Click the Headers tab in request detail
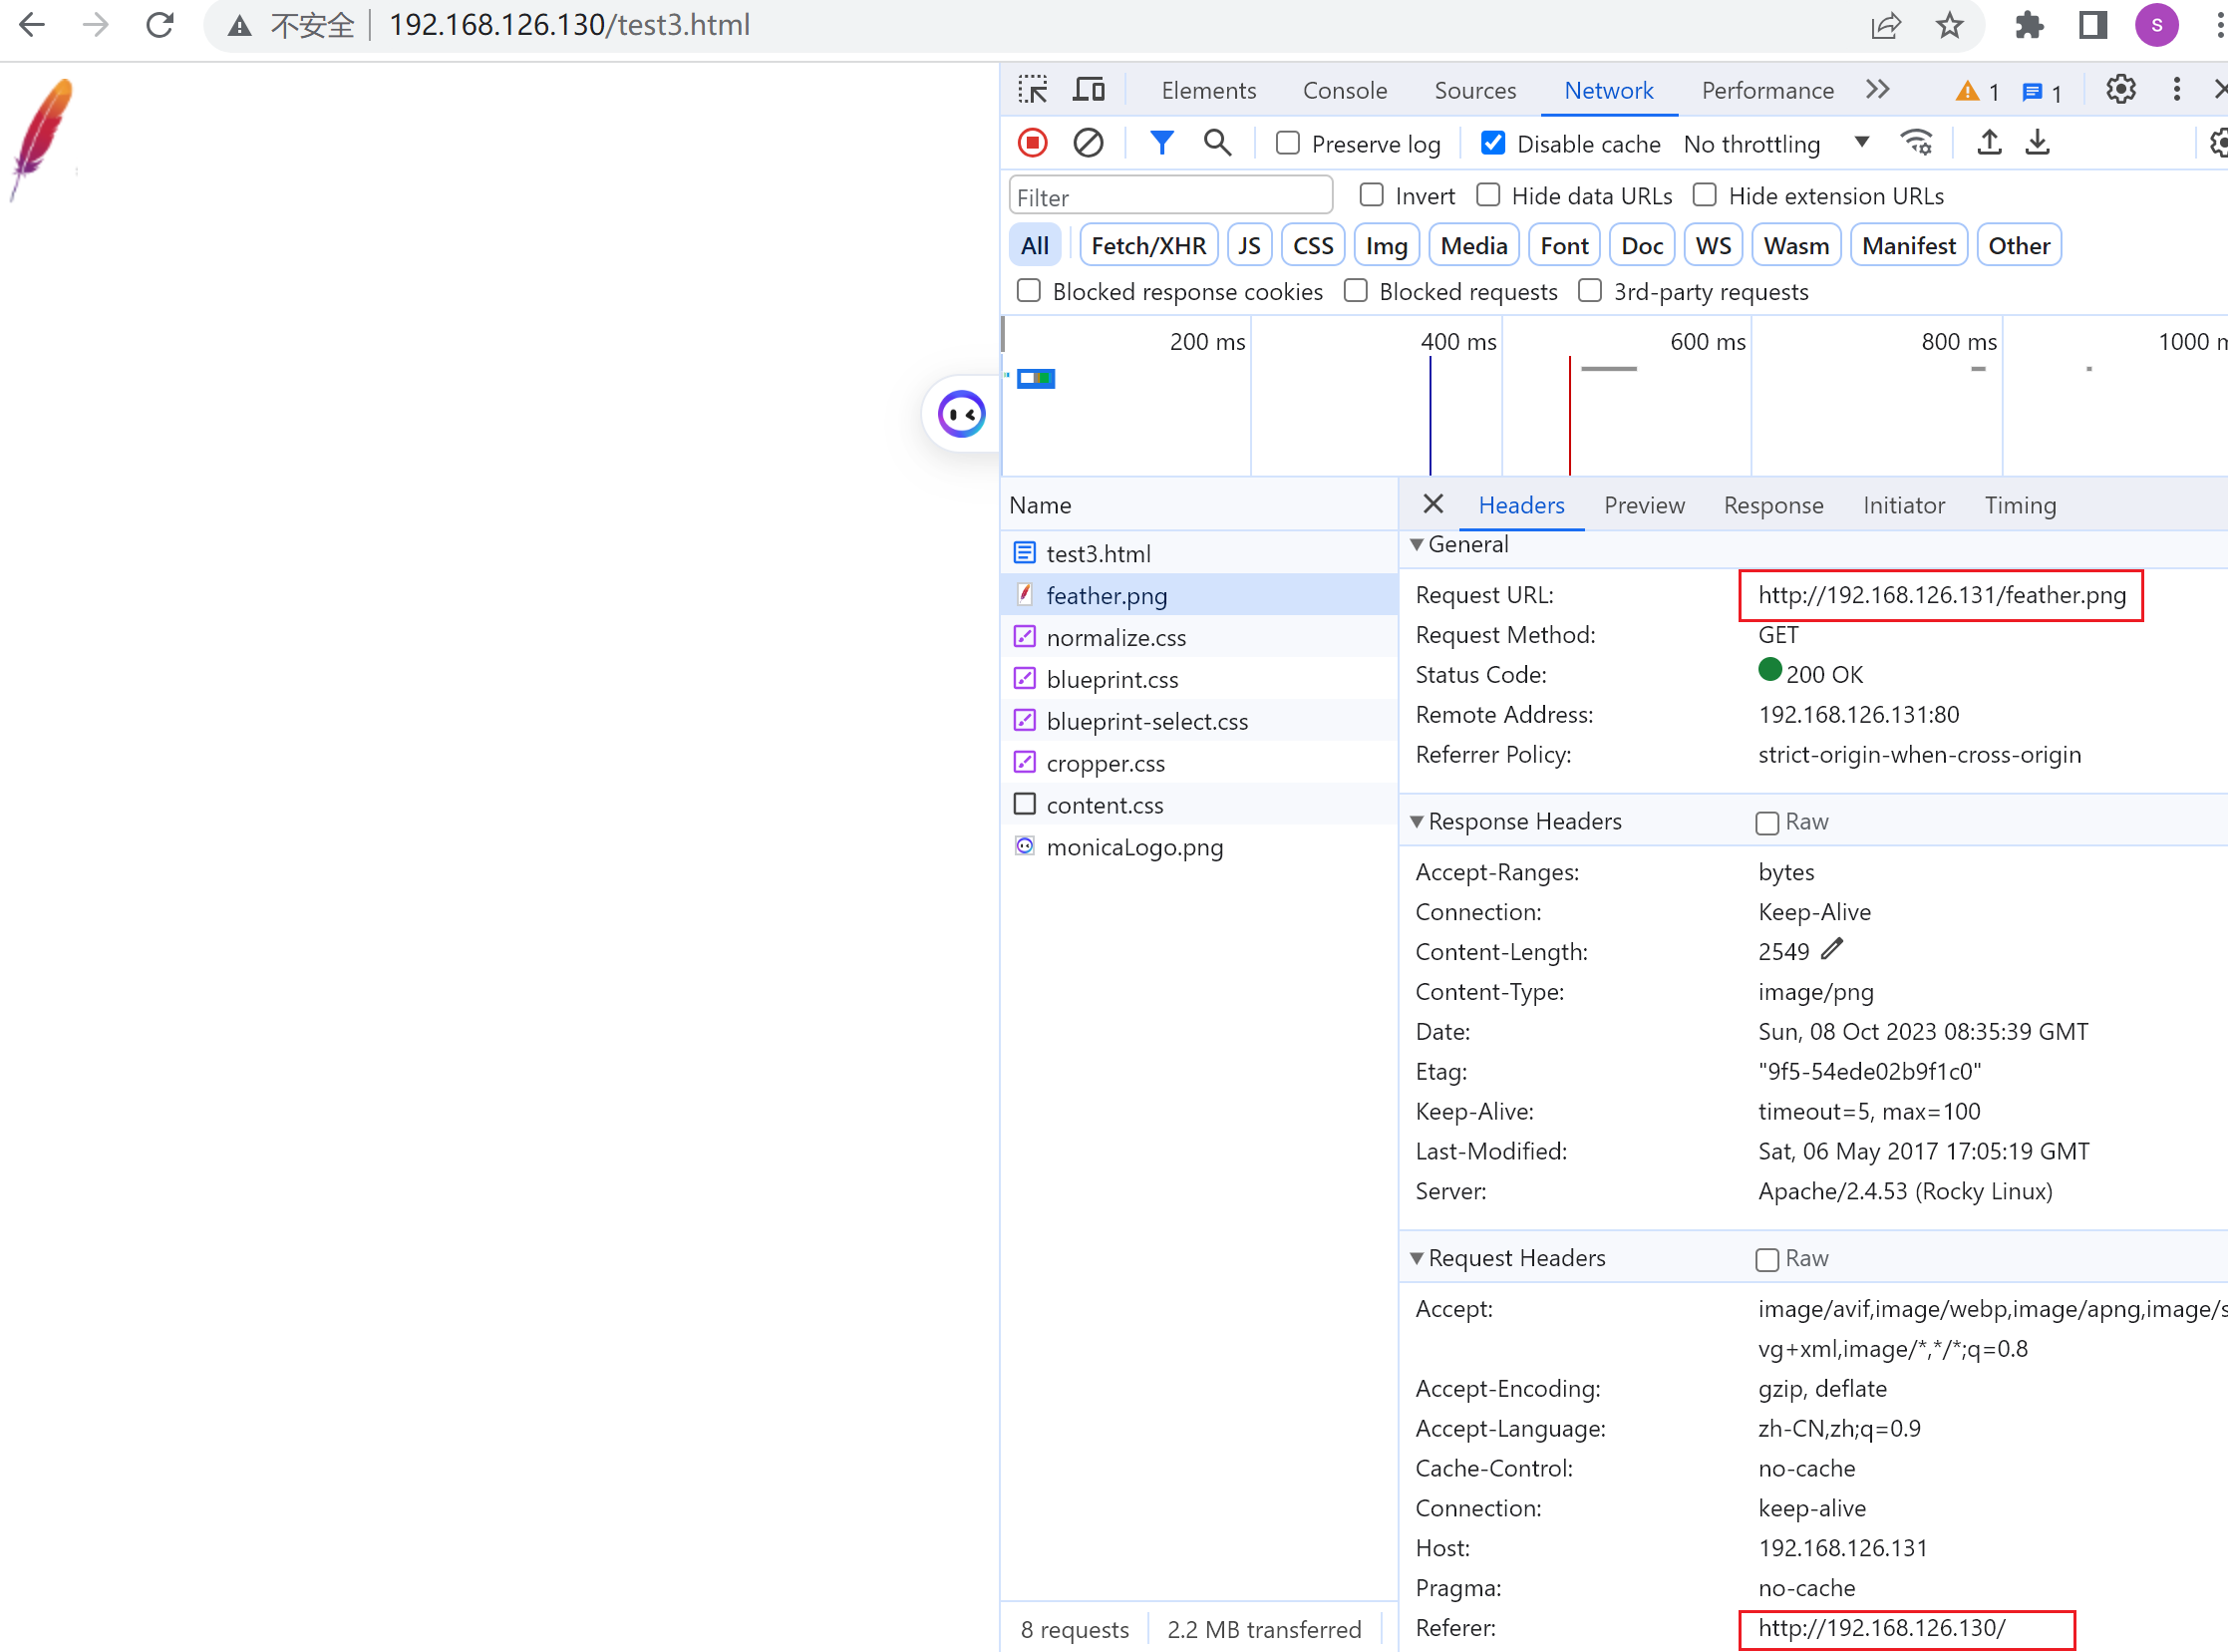The width and height of the screenshot is (2228, 1652). [1522, 504]
